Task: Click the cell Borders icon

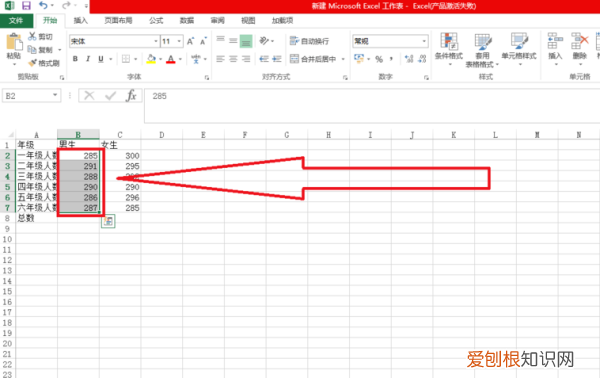Action: (x=126, y=59)
